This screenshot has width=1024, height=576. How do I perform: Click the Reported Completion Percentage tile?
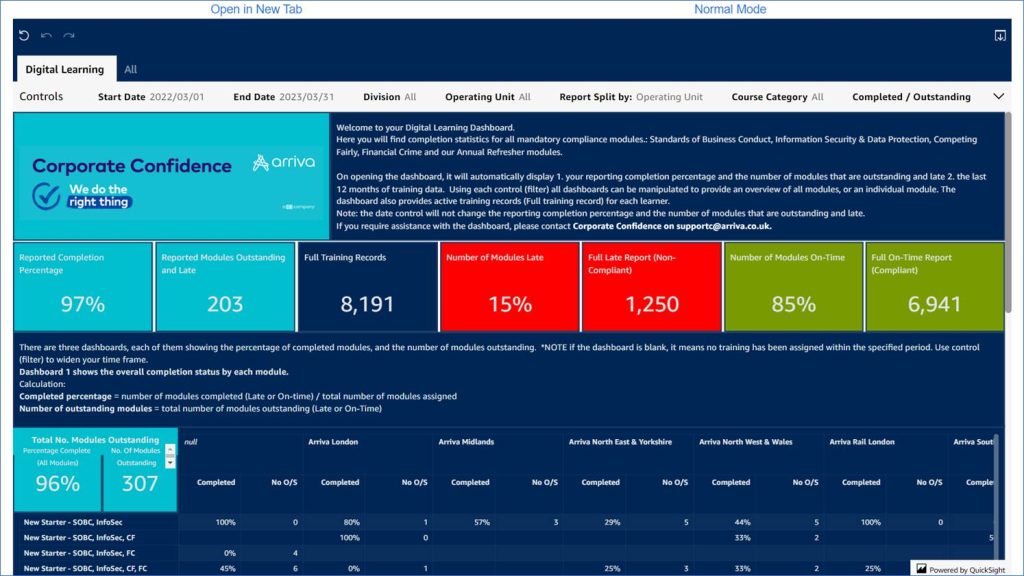83,287
